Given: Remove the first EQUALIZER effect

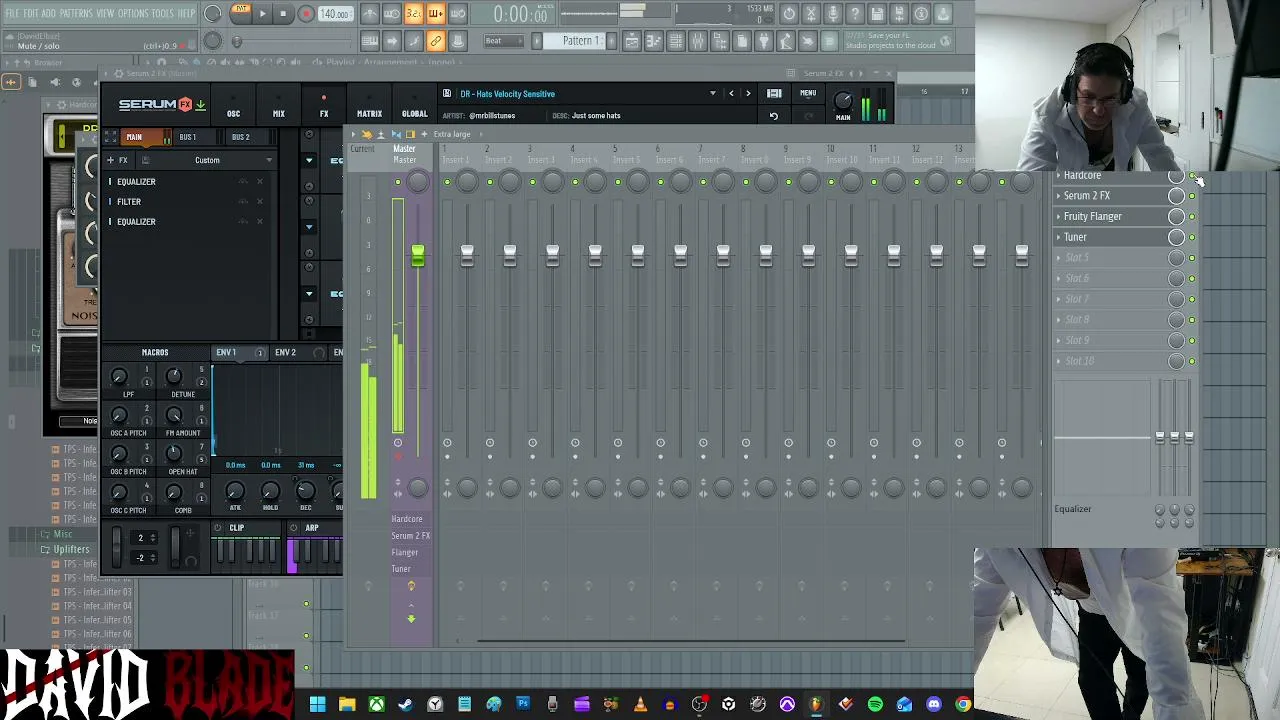Looking at the screenshot, I should click(x=260, y=182).
